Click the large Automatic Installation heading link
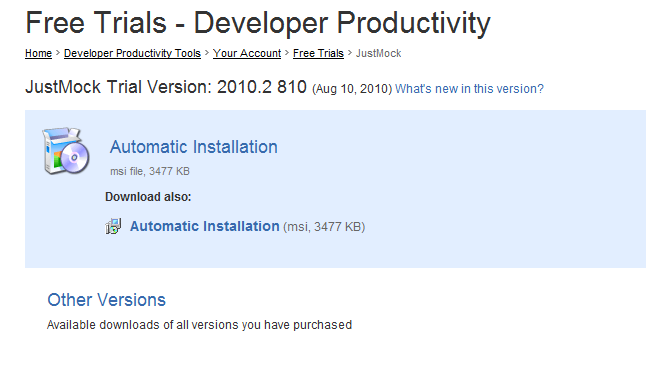This screenshot has width=646, height=376. 194,147
